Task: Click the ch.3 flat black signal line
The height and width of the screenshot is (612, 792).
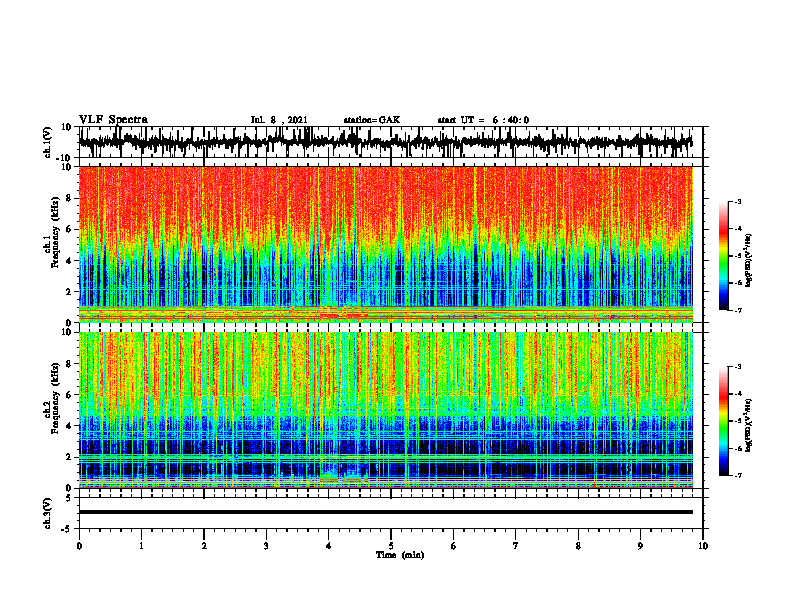Action: 386,512
